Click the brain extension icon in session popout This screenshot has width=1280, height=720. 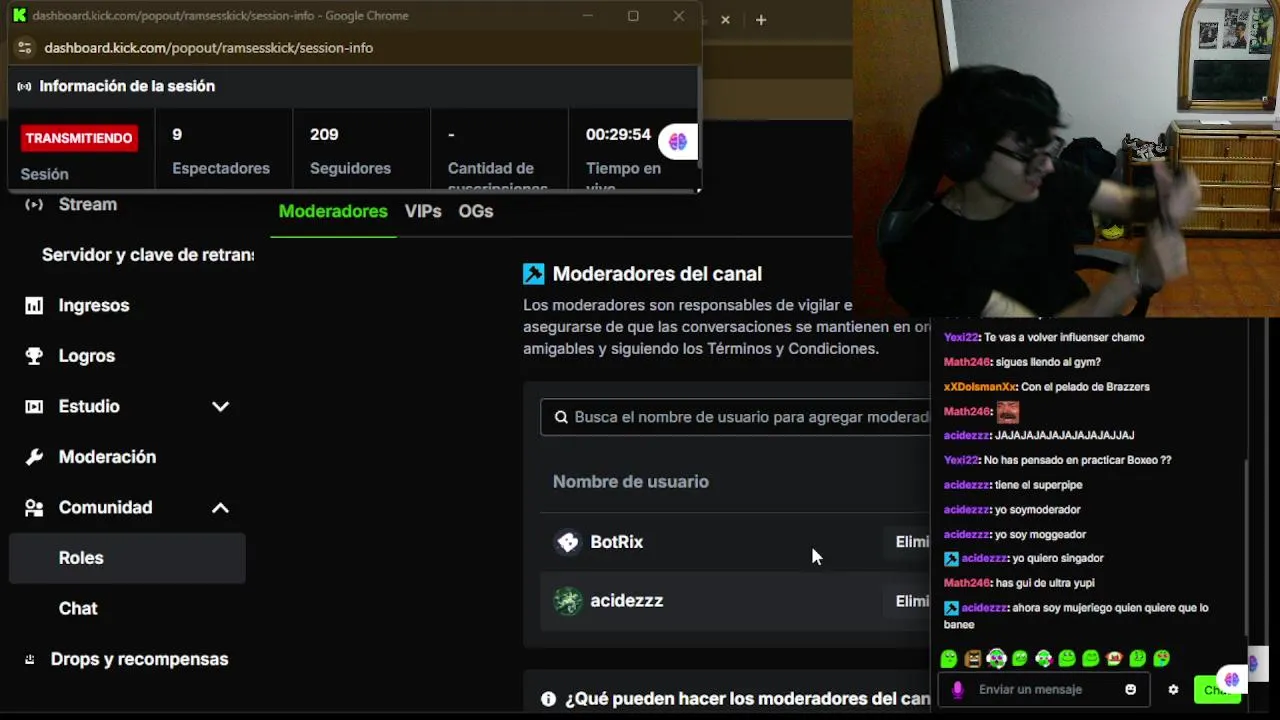tap(678, 142)
